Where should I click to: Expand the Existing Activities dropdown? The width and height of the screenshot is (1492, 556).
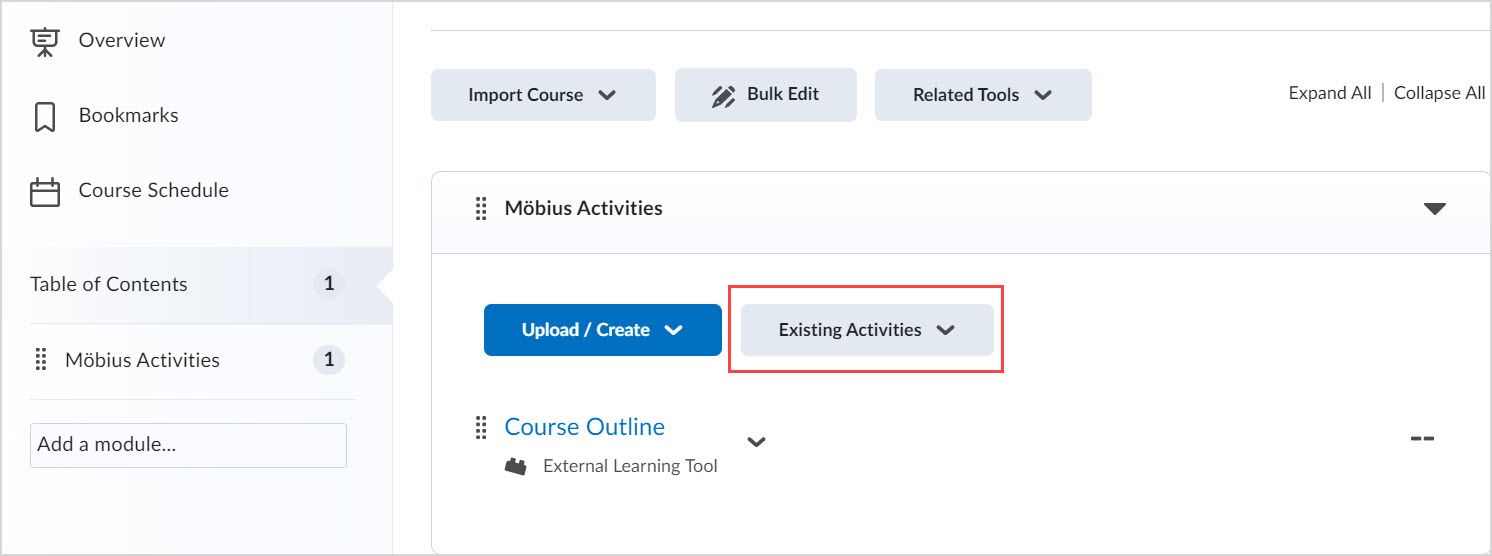(867, 330)
